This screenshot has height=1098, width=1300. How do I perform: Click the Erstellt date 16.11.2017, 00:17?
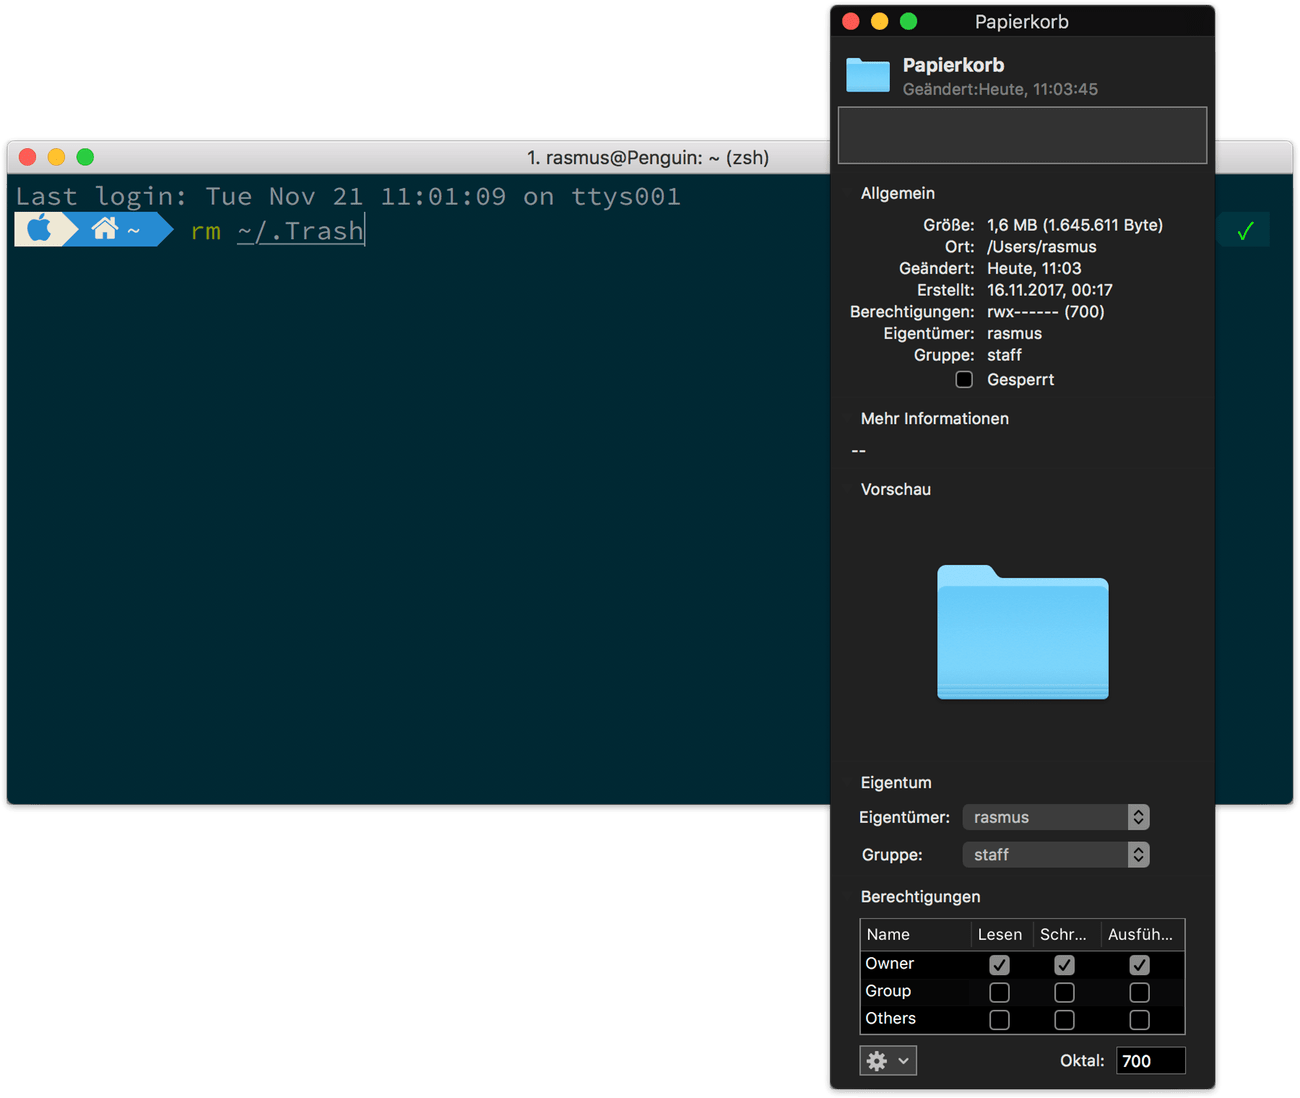(1049, 290)
